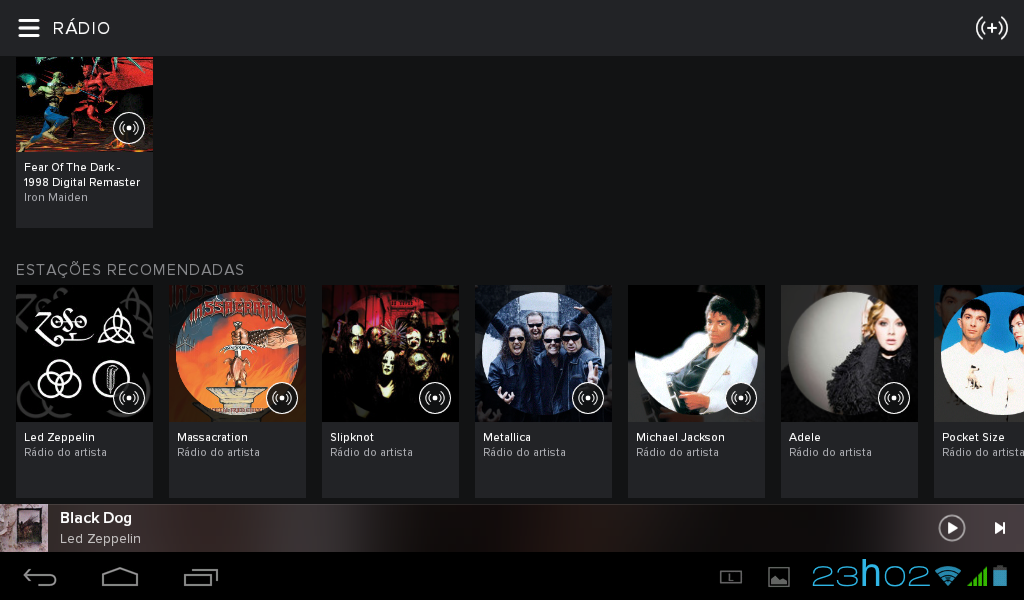Screen dimensions: 1024x600
Task: Tap the Android back button
Action: (x=40, y=577)
